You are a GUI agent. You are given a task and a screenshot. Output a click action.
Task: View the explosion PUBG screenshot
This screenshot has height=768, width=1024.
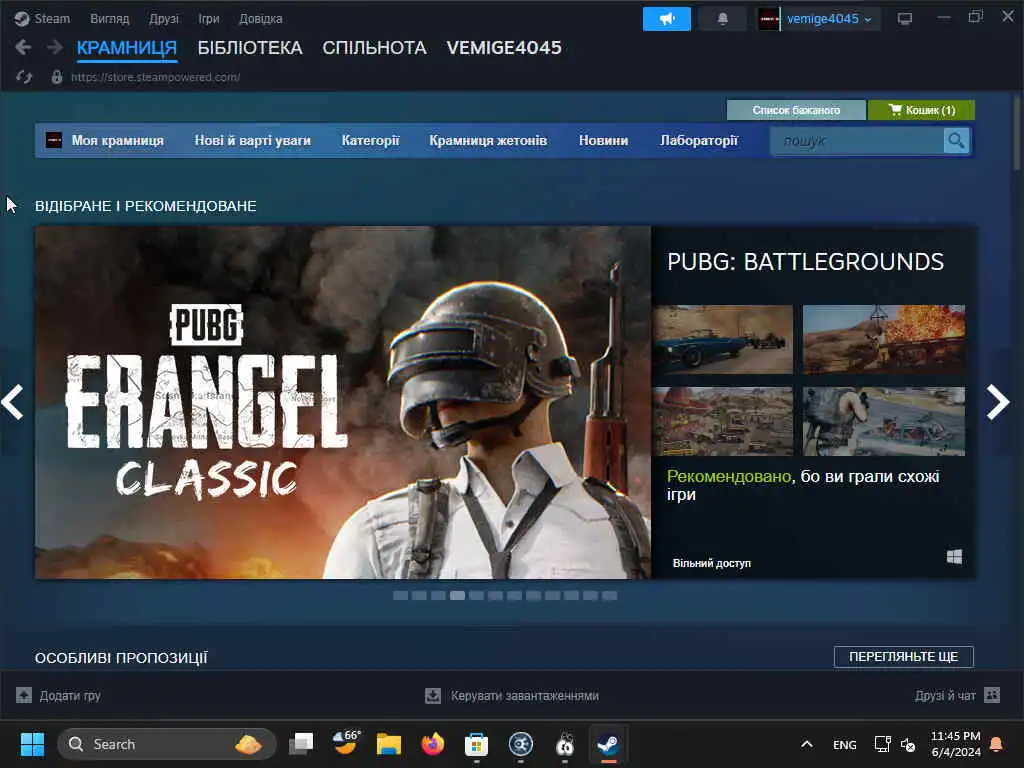884,339
